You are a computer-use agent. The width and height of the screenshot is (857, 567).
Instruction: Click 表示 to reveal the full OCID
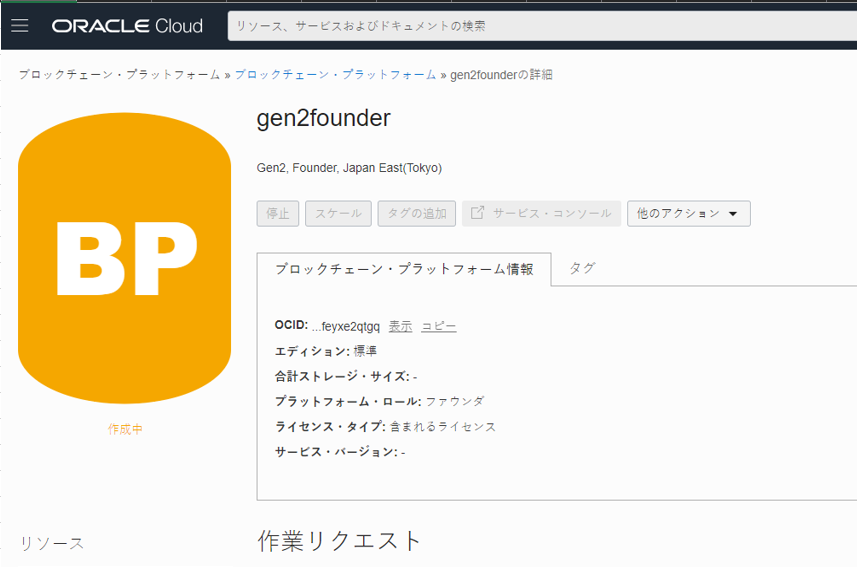[x=400, y=326]
